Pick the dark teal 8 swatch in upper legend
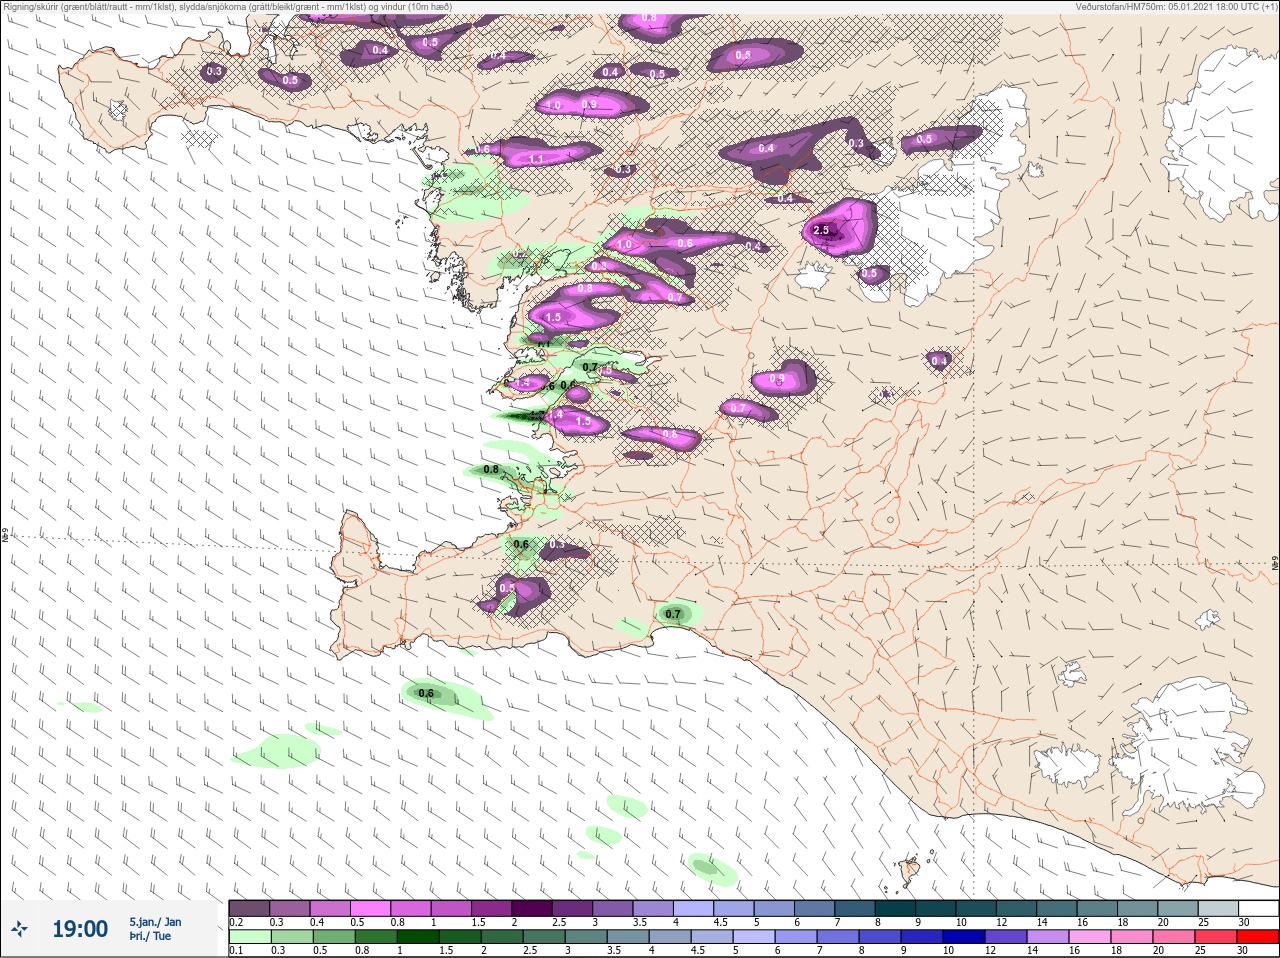Viewport: 1280px width, 958px height. click(895, 908)
